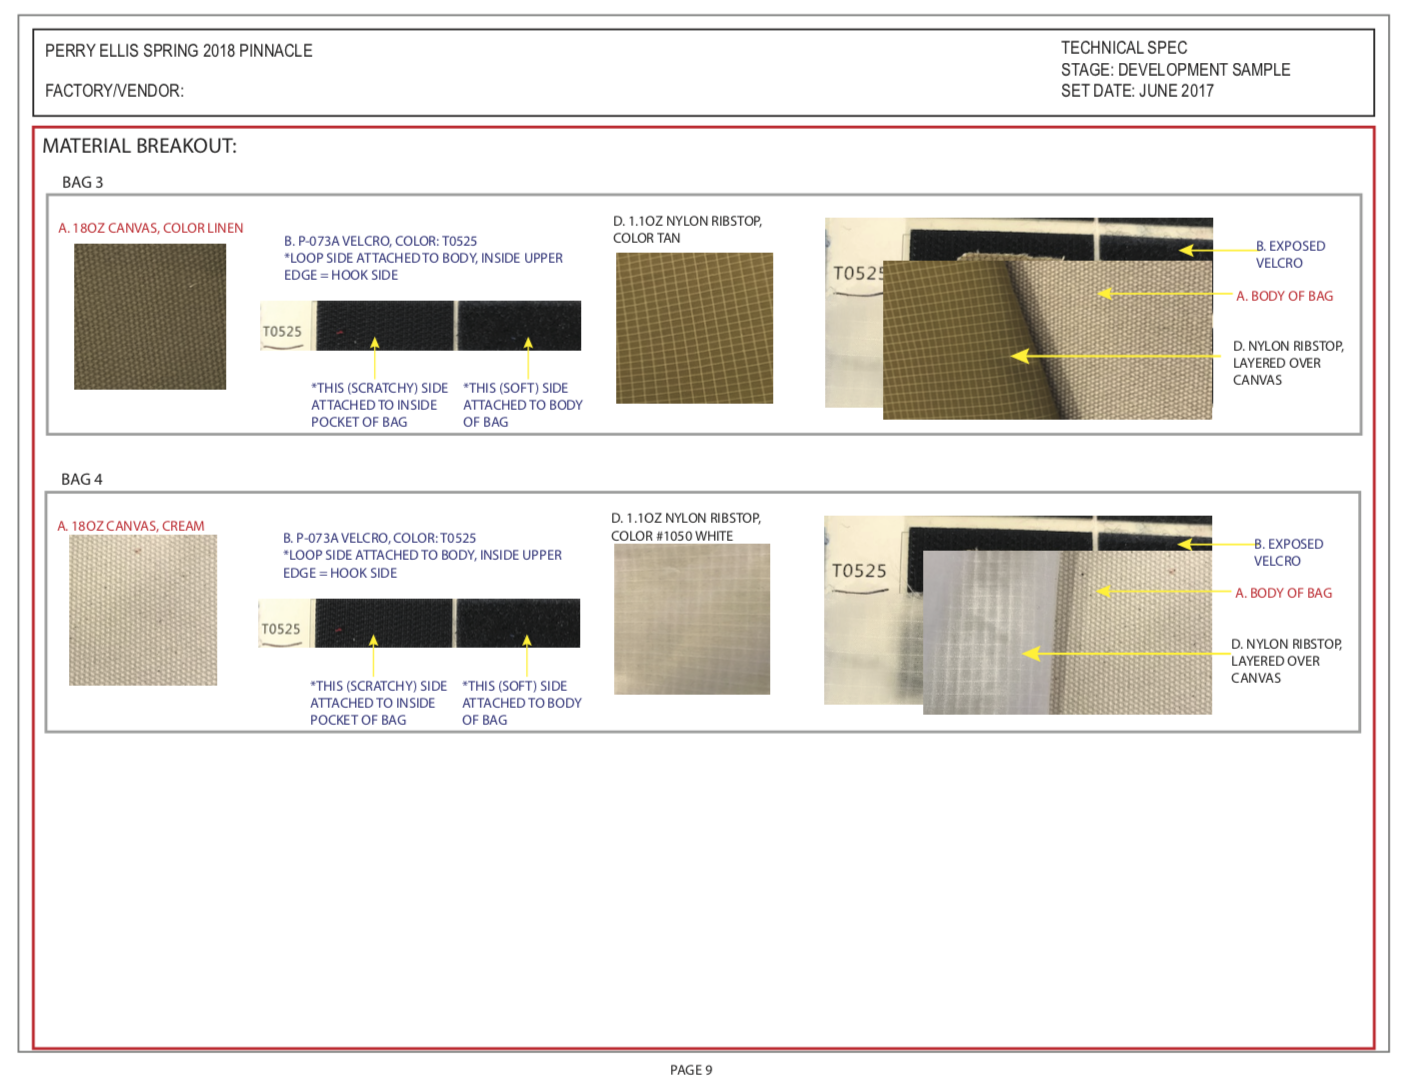Click the Bag 3 T0525 velcro strip image

(x=420, y=326)
